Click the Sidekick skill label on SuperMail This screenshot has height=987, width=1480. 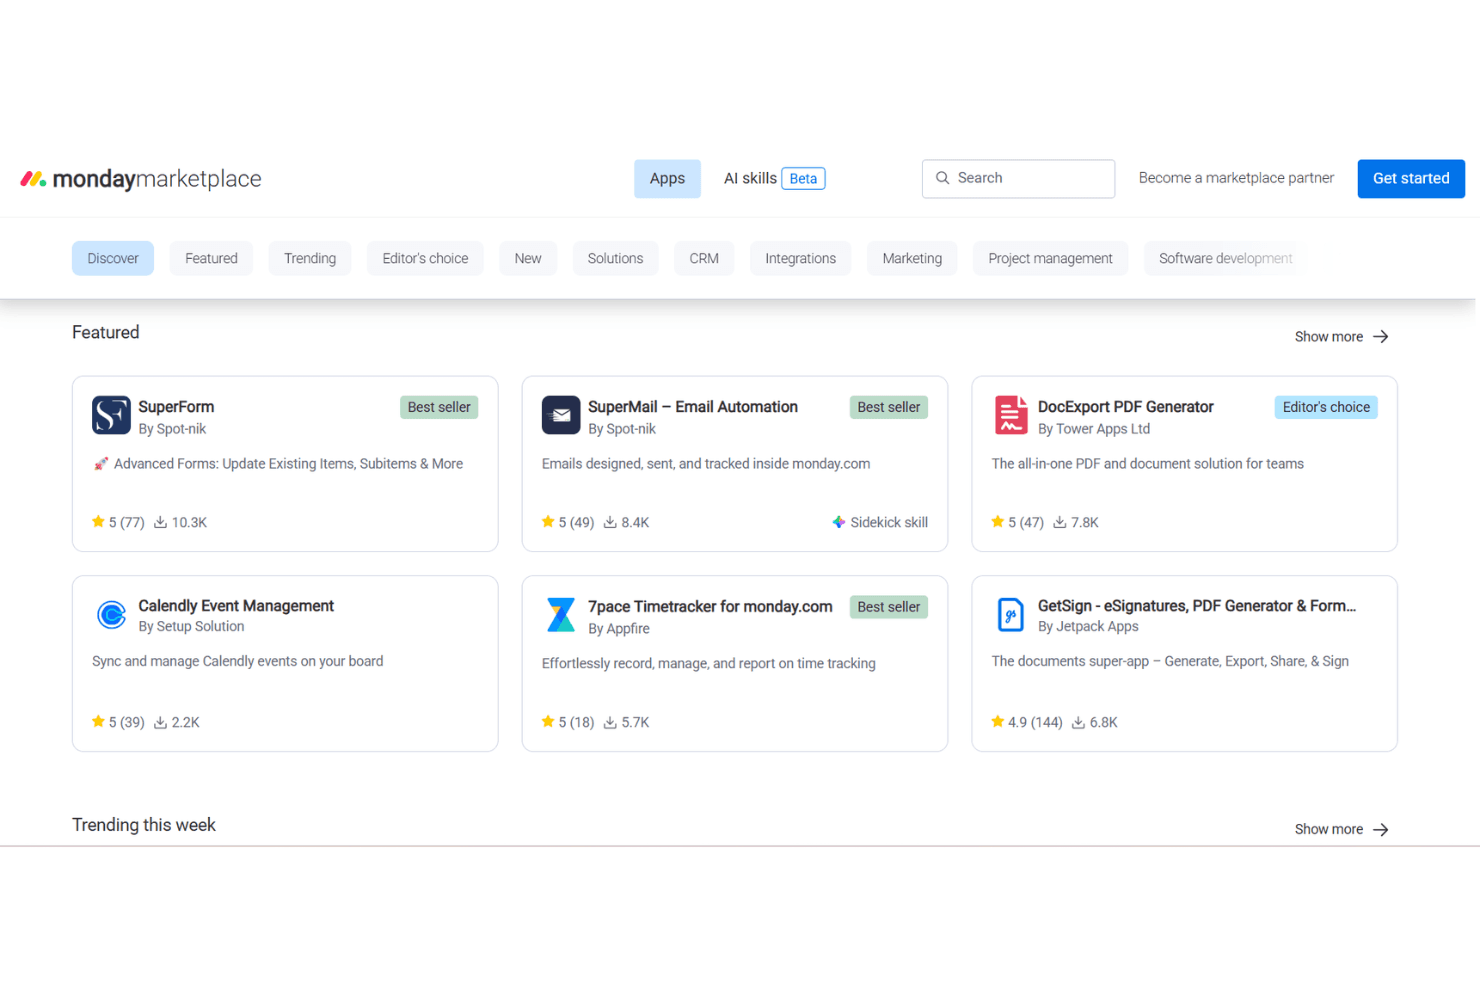coord(889,522)
